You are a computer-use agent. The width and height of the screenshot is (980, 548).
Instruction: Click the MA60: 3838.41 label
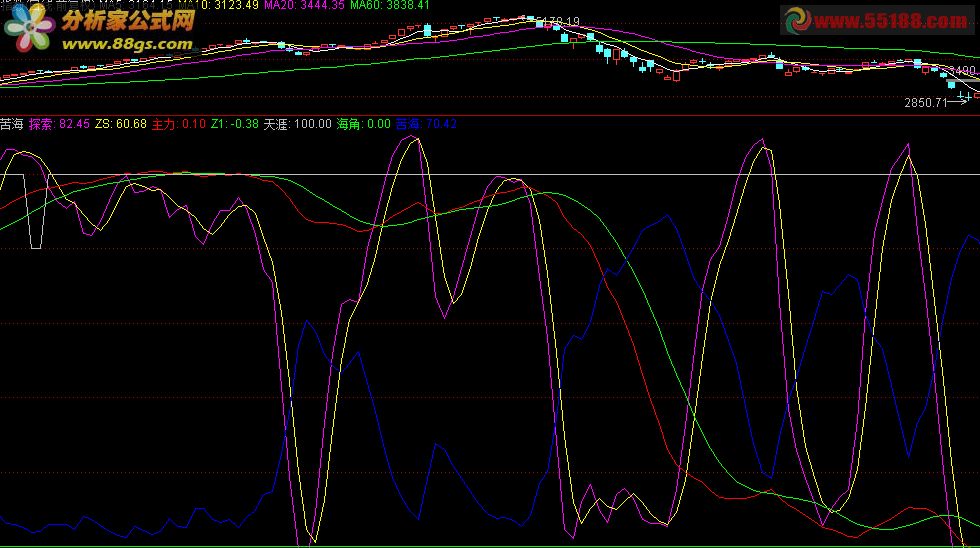tap(390, 5)
